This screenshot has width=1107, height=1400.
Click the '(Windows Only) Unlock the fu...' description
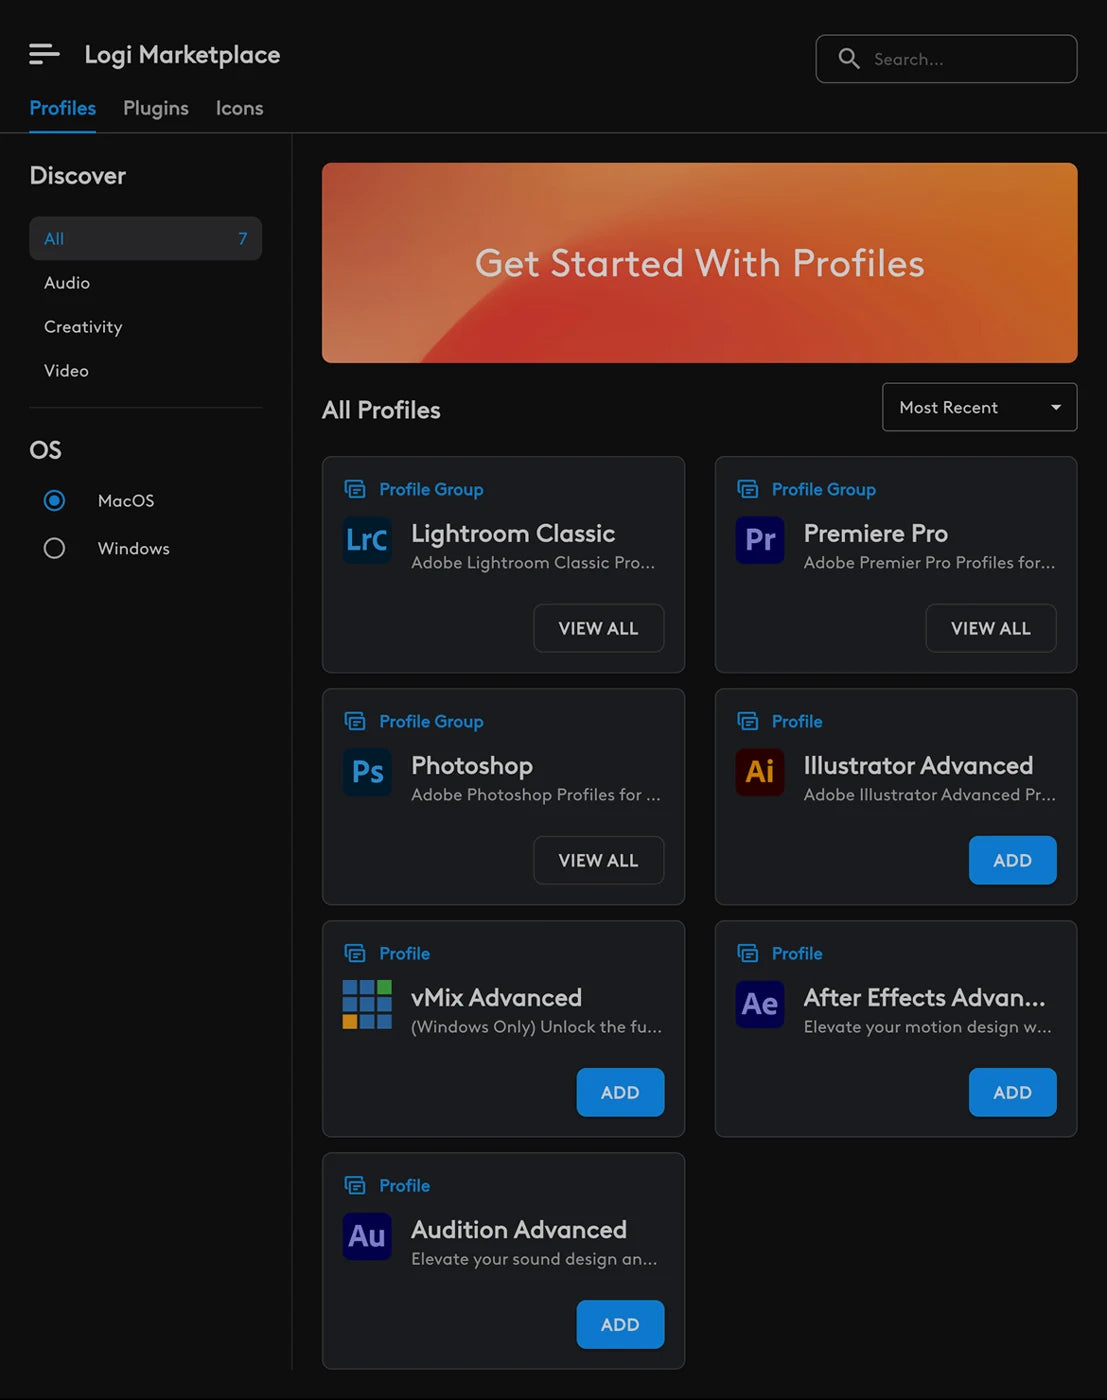(536, 1027)
